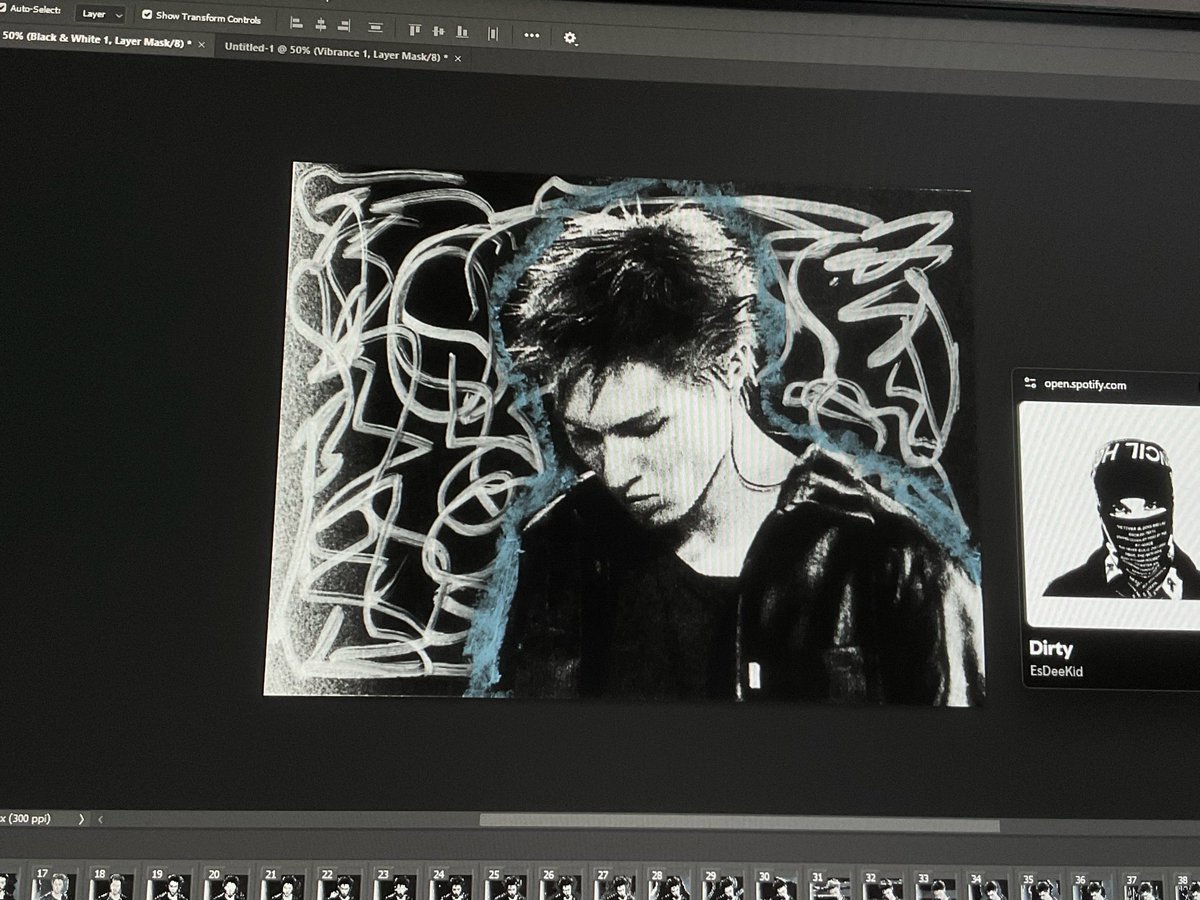Screen dimensions: 1200x900
Task: Select timeline frame 19
Action: [x=169, y=884]
